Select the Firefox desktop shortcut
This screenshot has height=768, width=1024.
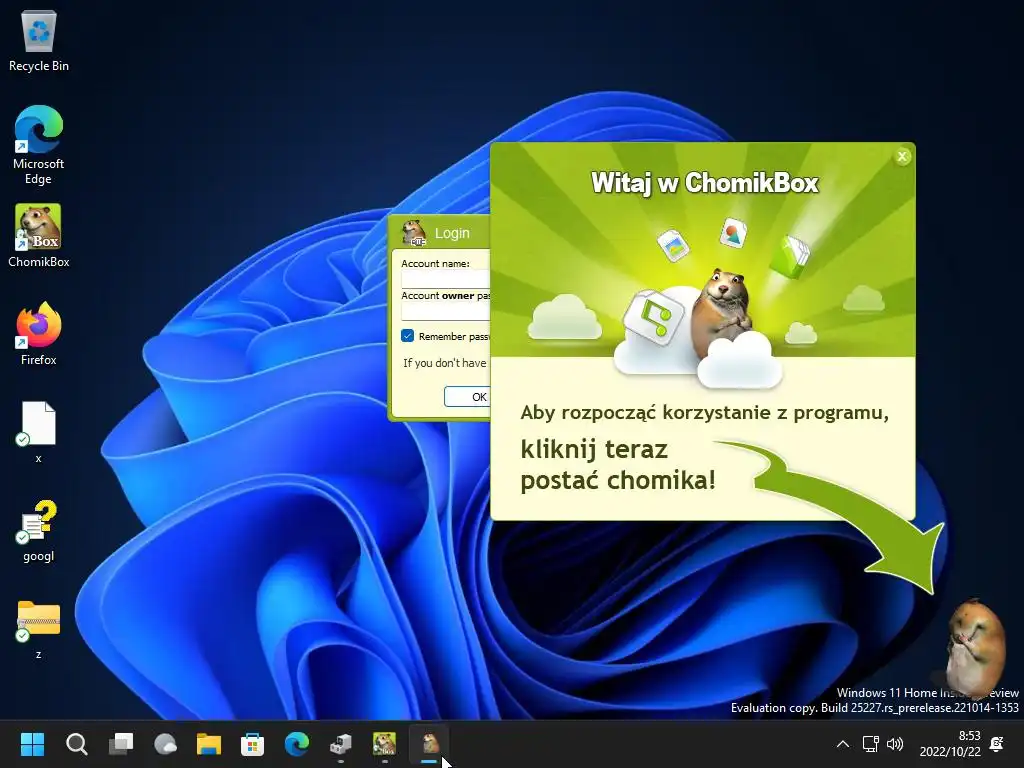pyautogui.click(x=39, y=334)
